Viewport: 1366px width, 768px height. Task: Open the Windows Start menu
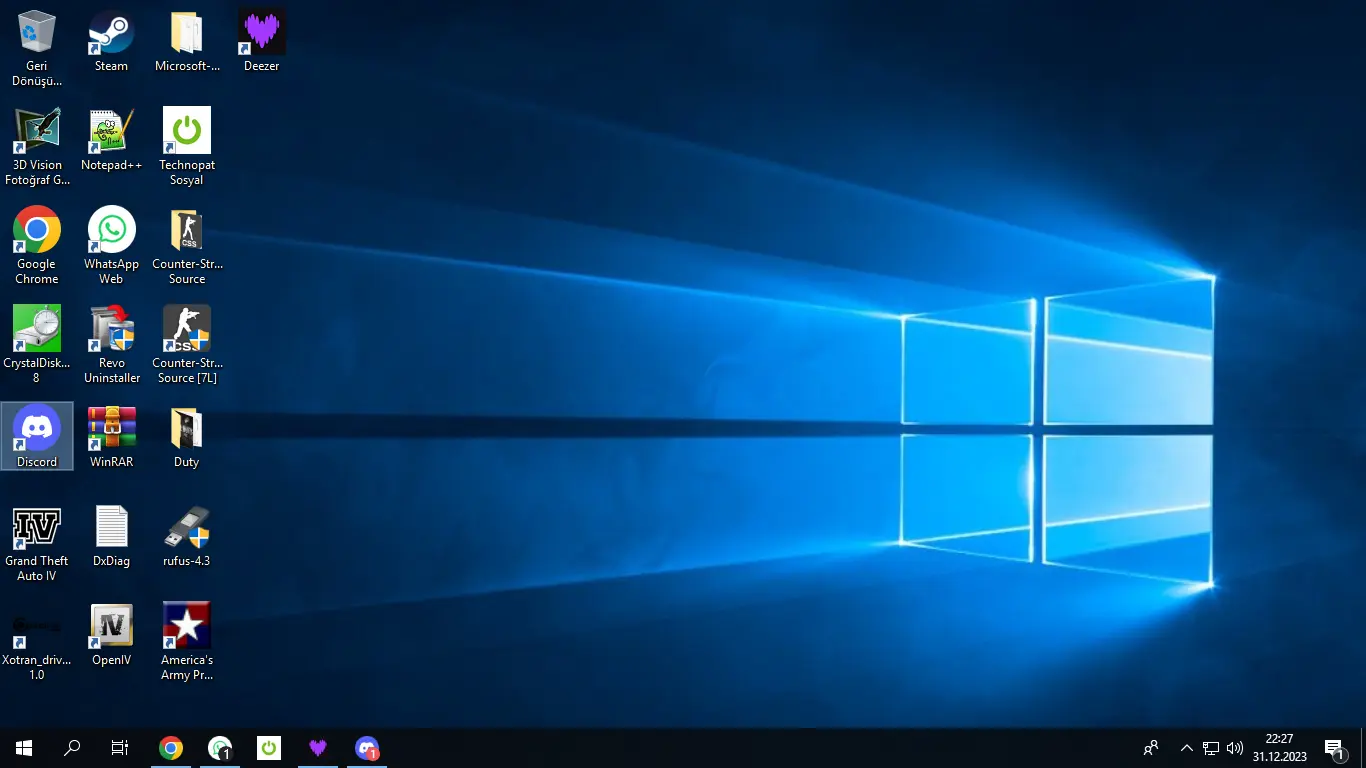coord(24,748)
